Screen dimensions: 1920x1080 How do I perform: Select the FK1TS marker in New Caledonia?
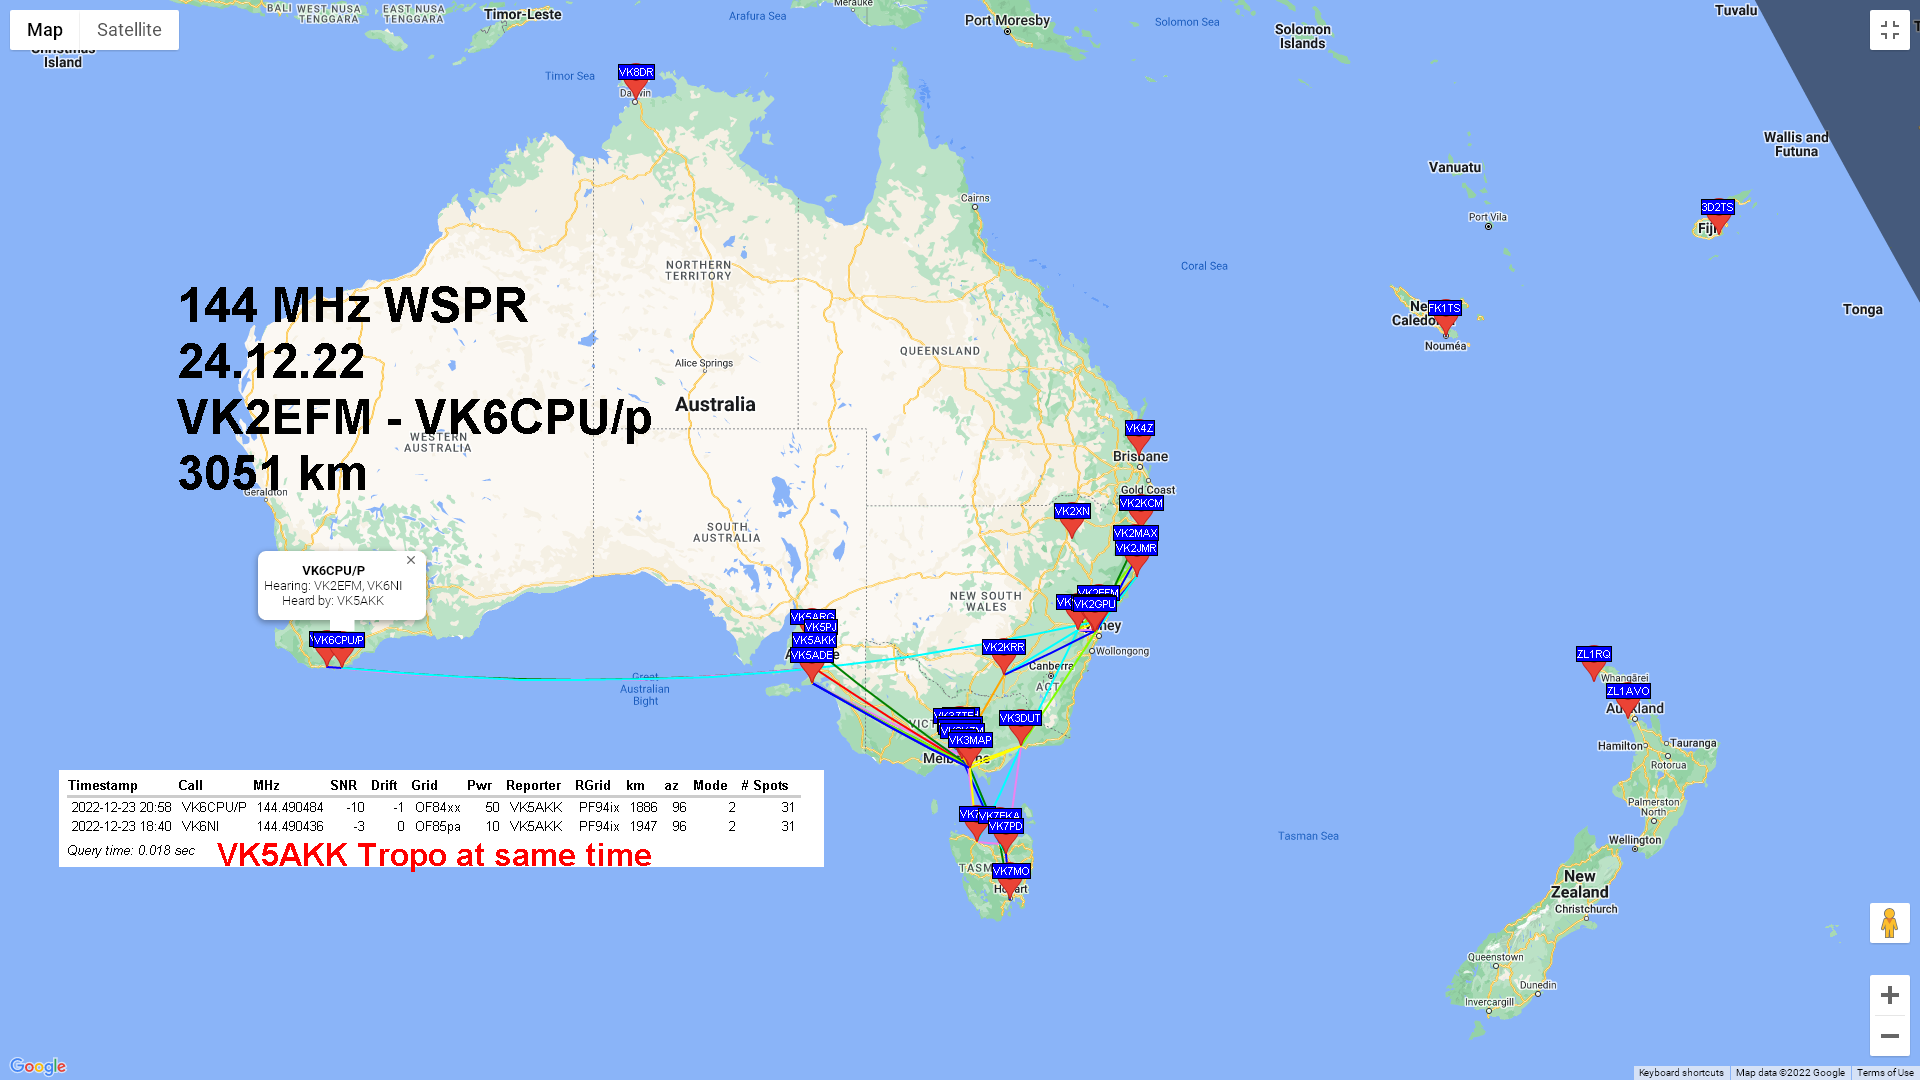(x=1445, y=322)
